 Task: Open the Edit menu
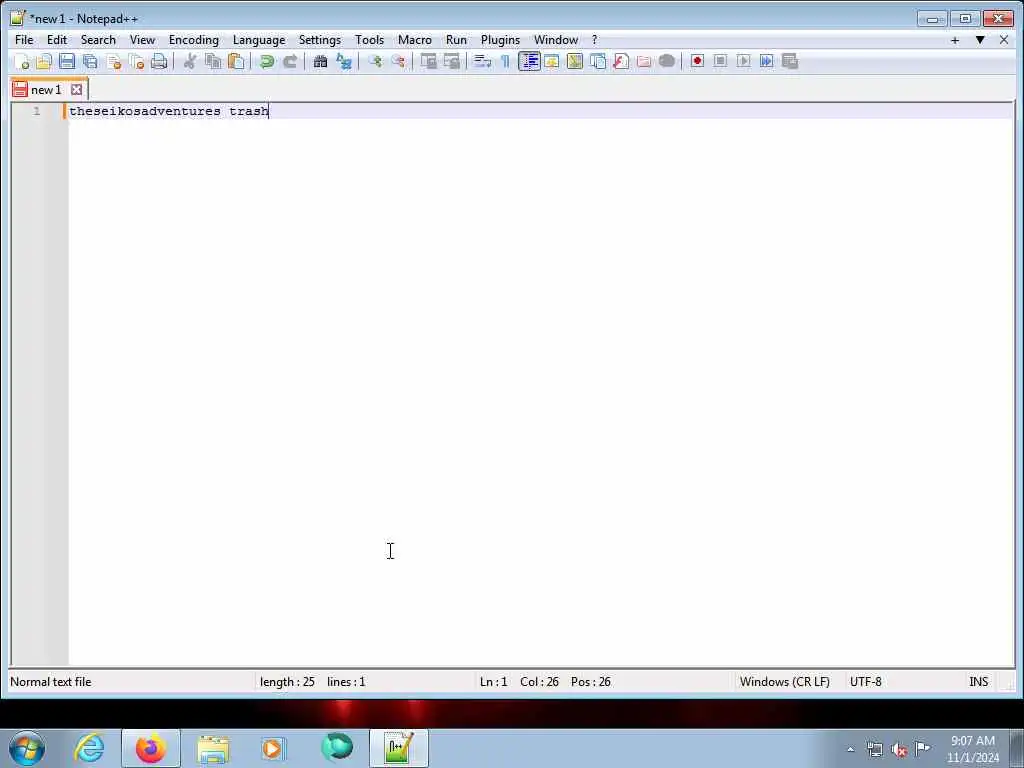click(57, 40)
